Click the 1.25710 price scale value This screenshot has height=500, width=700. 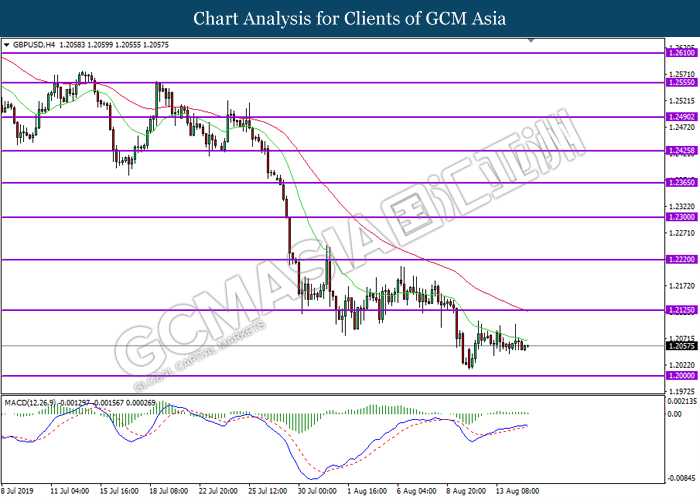[x=682, y=74]
